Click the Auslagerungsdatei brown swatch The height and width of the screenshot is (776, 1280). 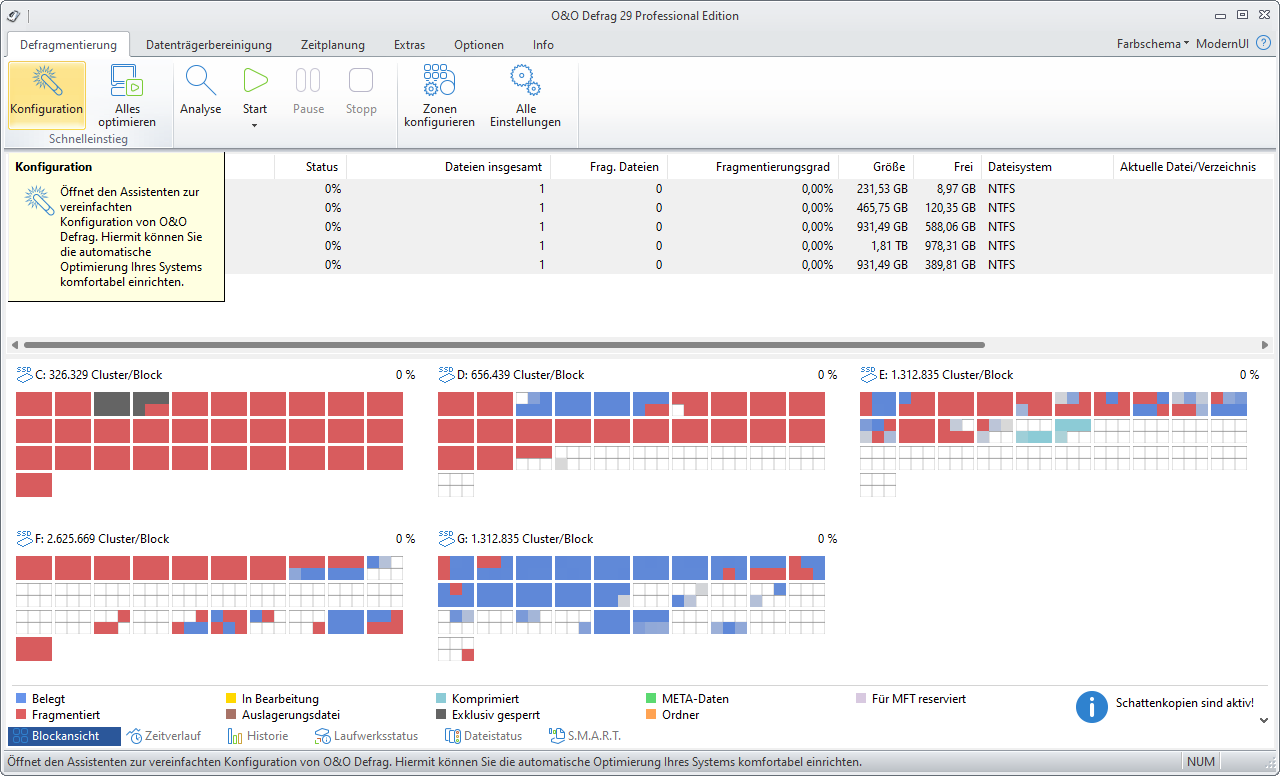pos(232,715)
